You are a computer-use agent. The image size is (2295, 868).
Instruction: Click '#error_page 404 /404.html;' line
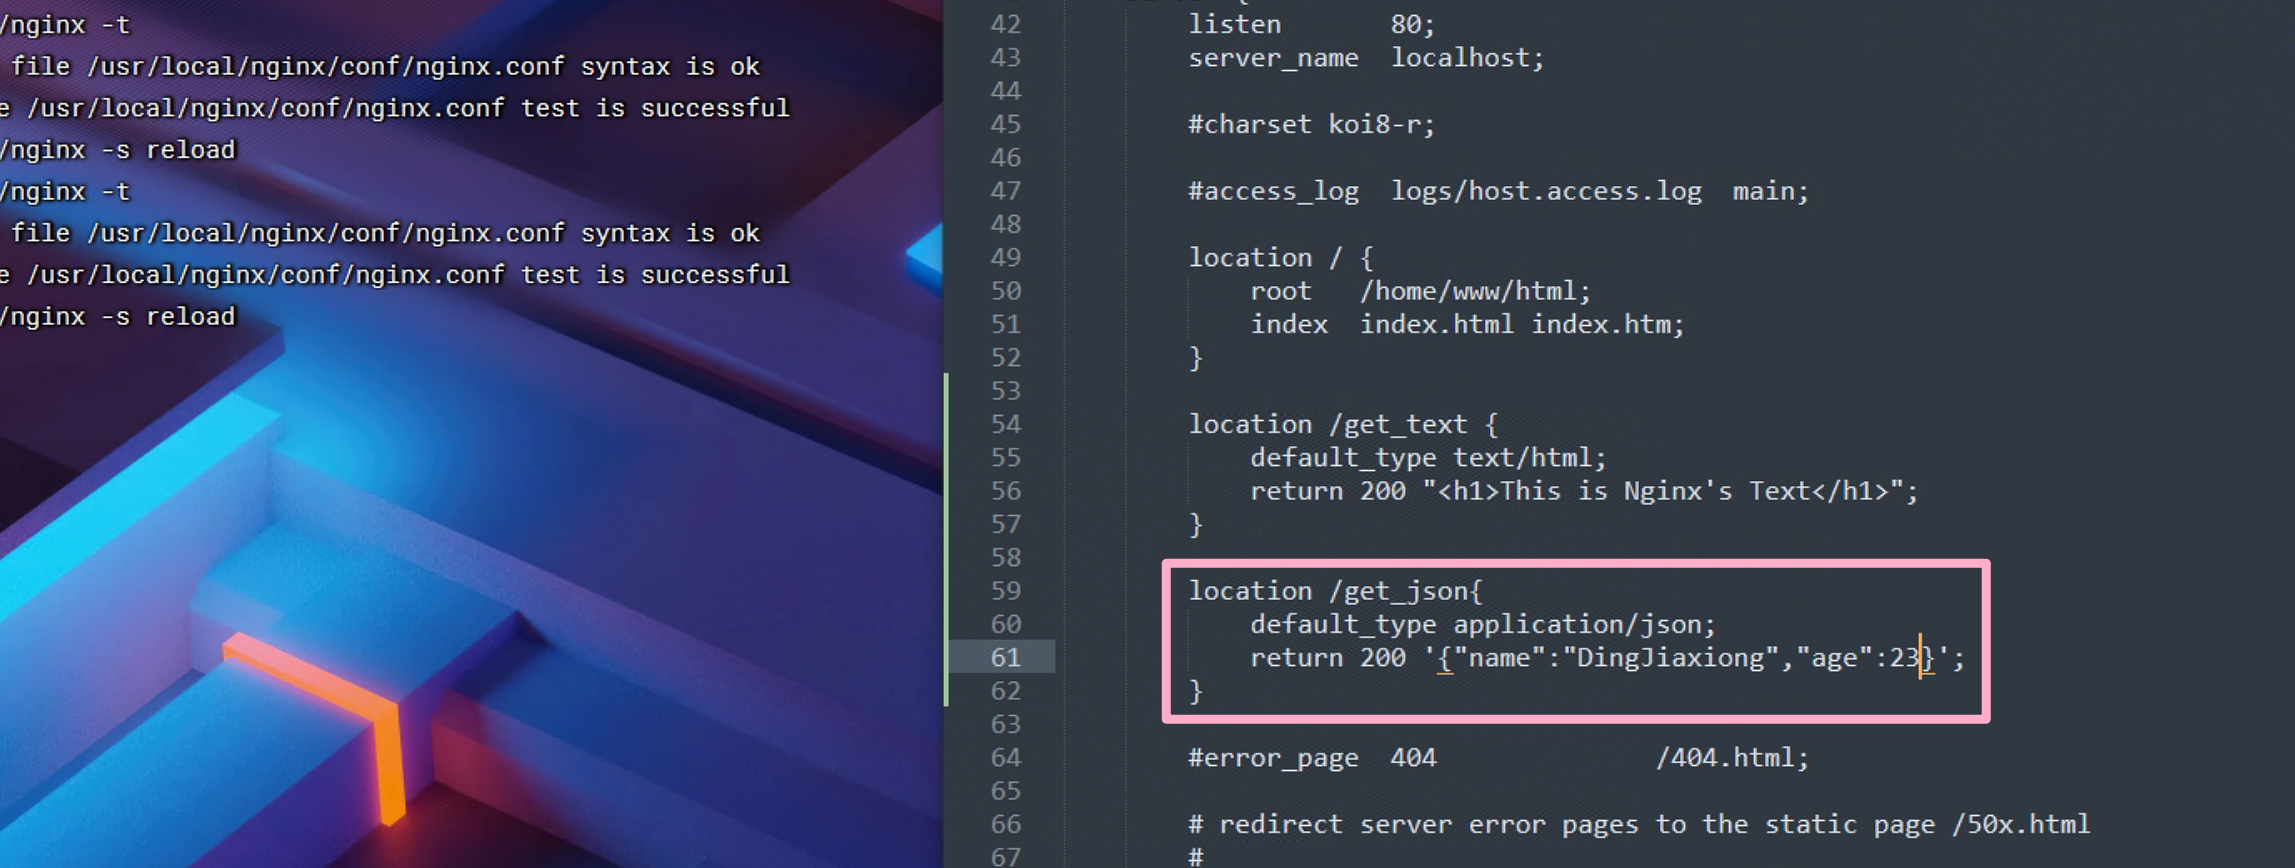tap(1498, 758)
